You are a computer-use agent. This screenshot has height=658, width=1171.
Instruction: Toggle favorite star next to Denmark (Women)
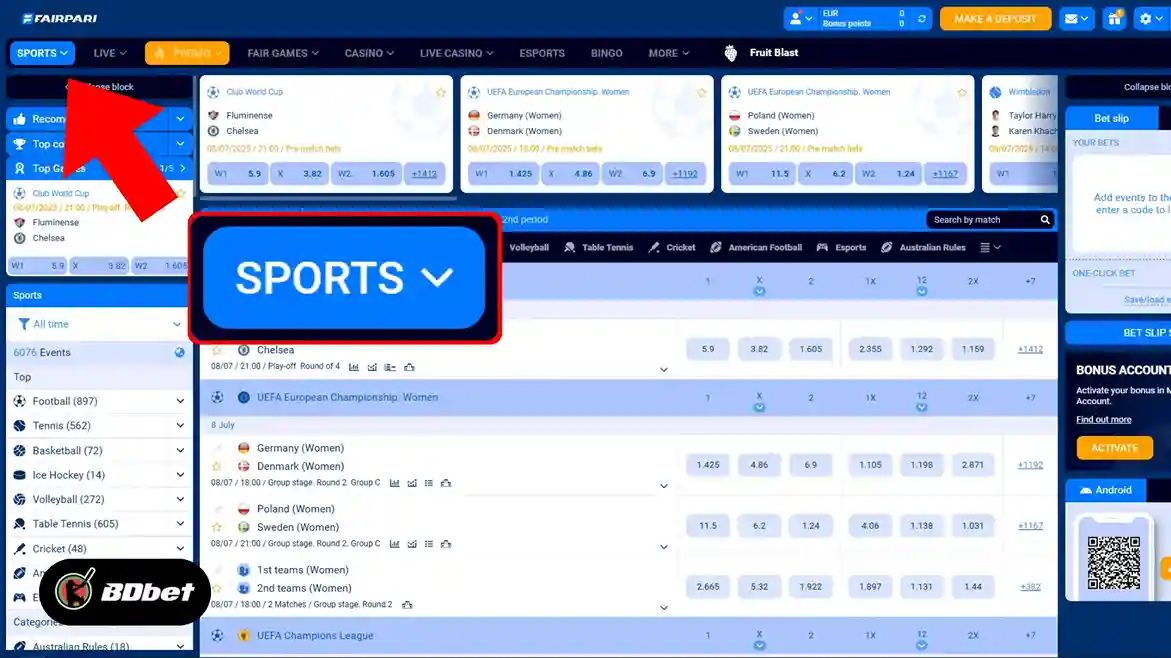point(217,466)
